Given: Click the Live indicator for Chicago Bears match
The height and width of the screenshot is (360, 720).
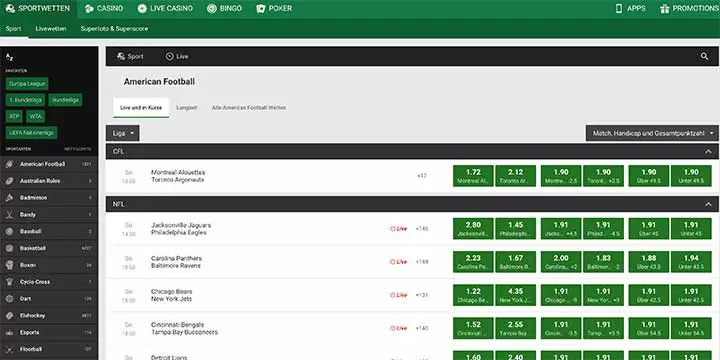Looking at the screenshot, I should pyautogui.click(x=399, y=295).
